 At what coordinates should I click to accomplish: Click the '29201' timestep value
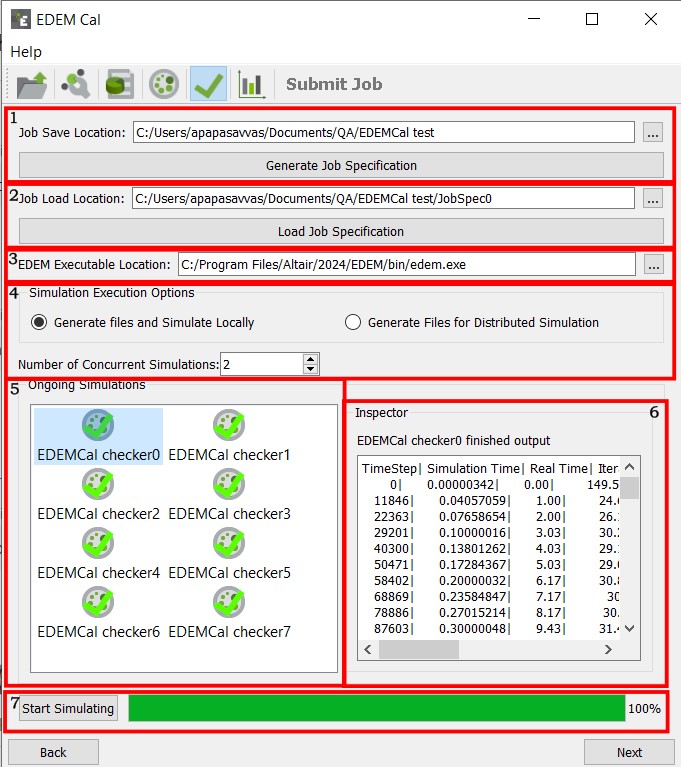391,533
